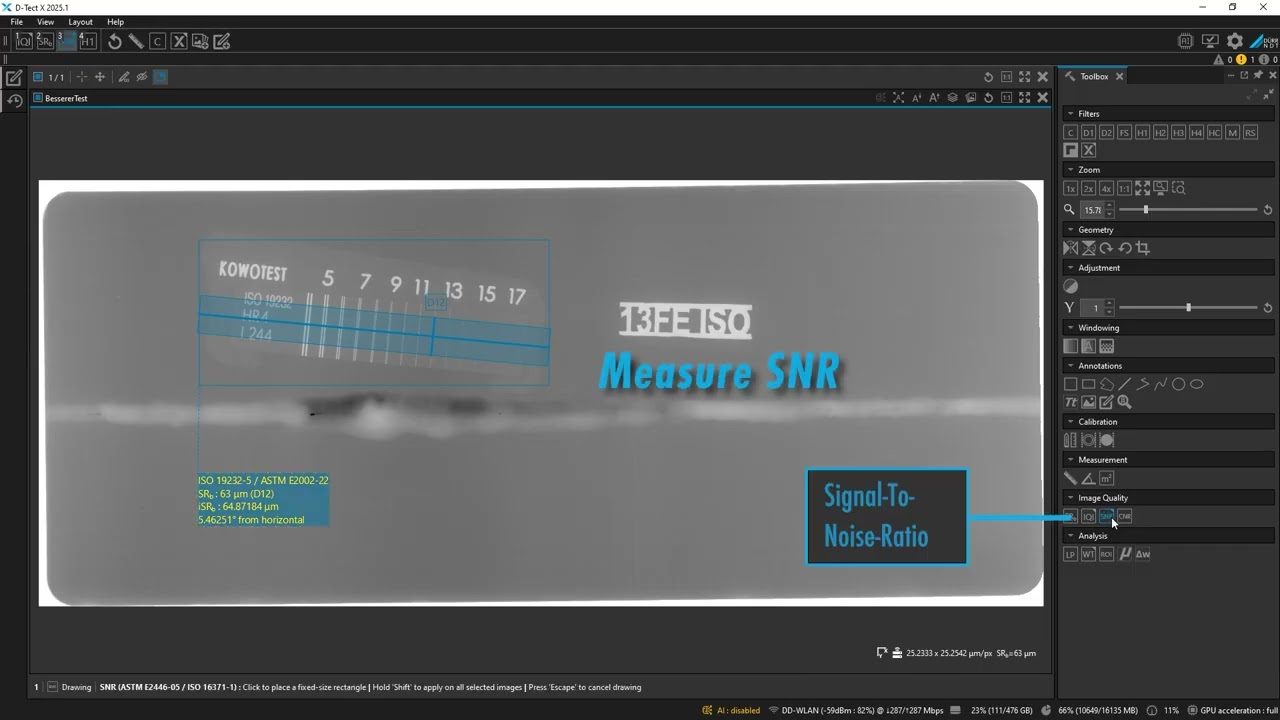Select the area m² measurement tool

1106,478
